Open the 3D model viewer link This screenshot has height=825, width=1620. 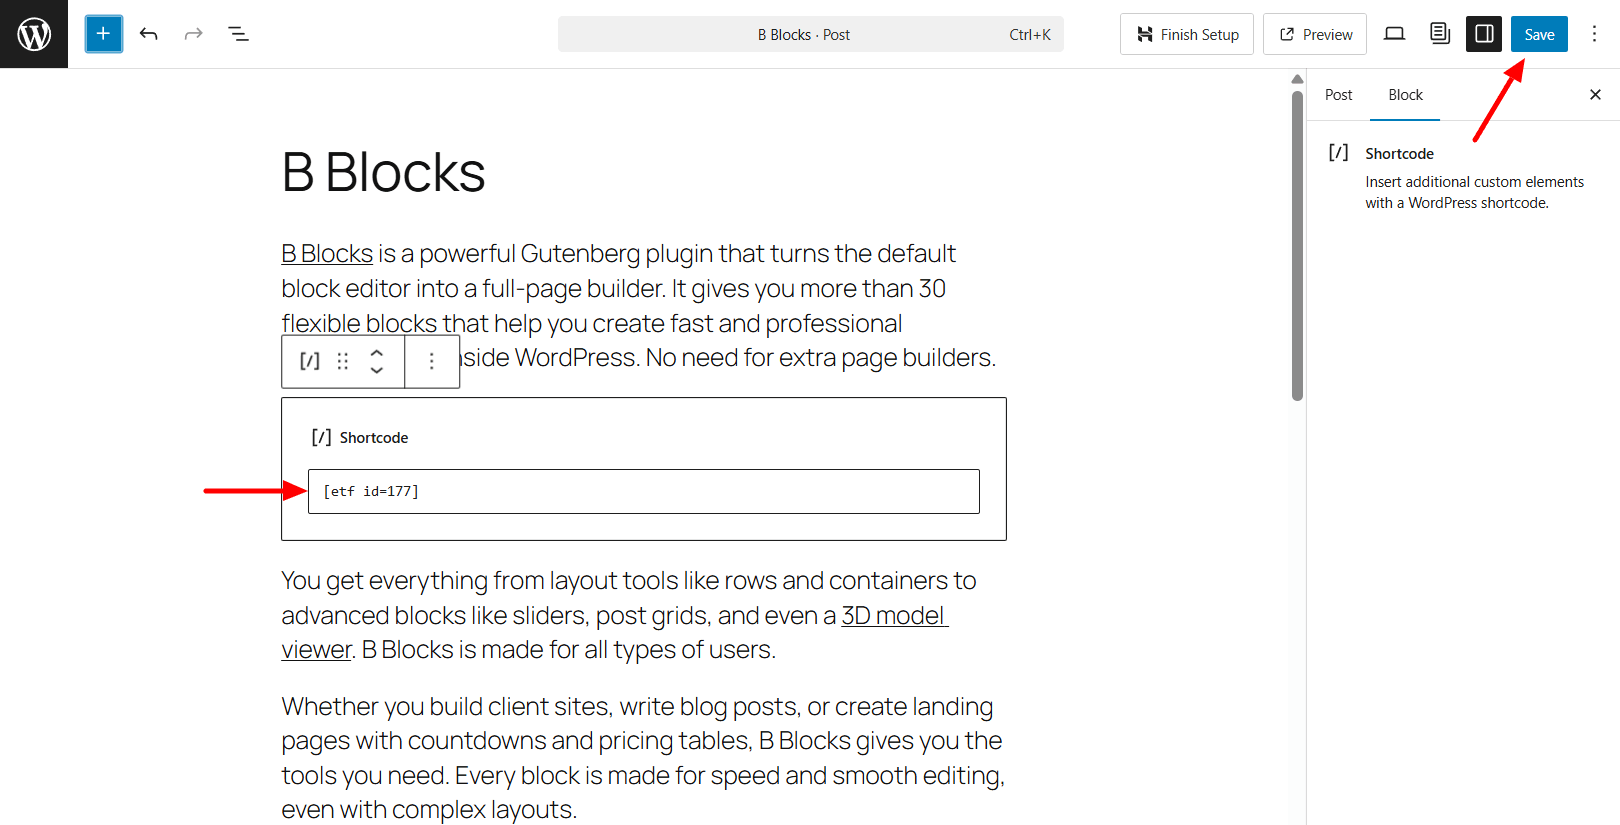(893, 615)
